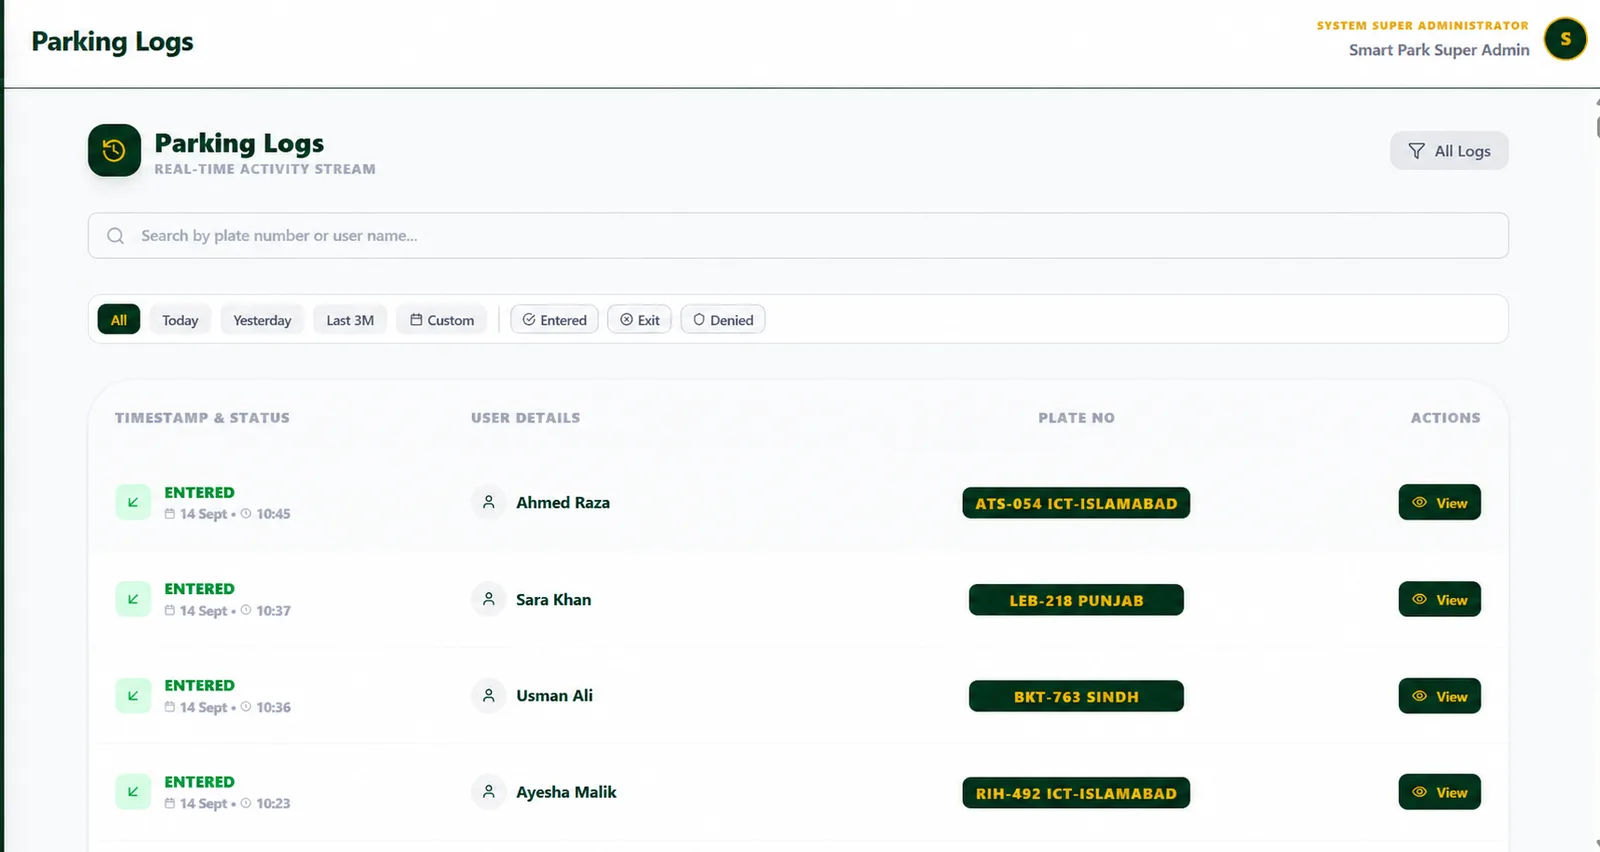Click plate badge ATS-054 ICT-ISLAMABAD
This screenshot has height=852, width=1600.
[1076, 503]
